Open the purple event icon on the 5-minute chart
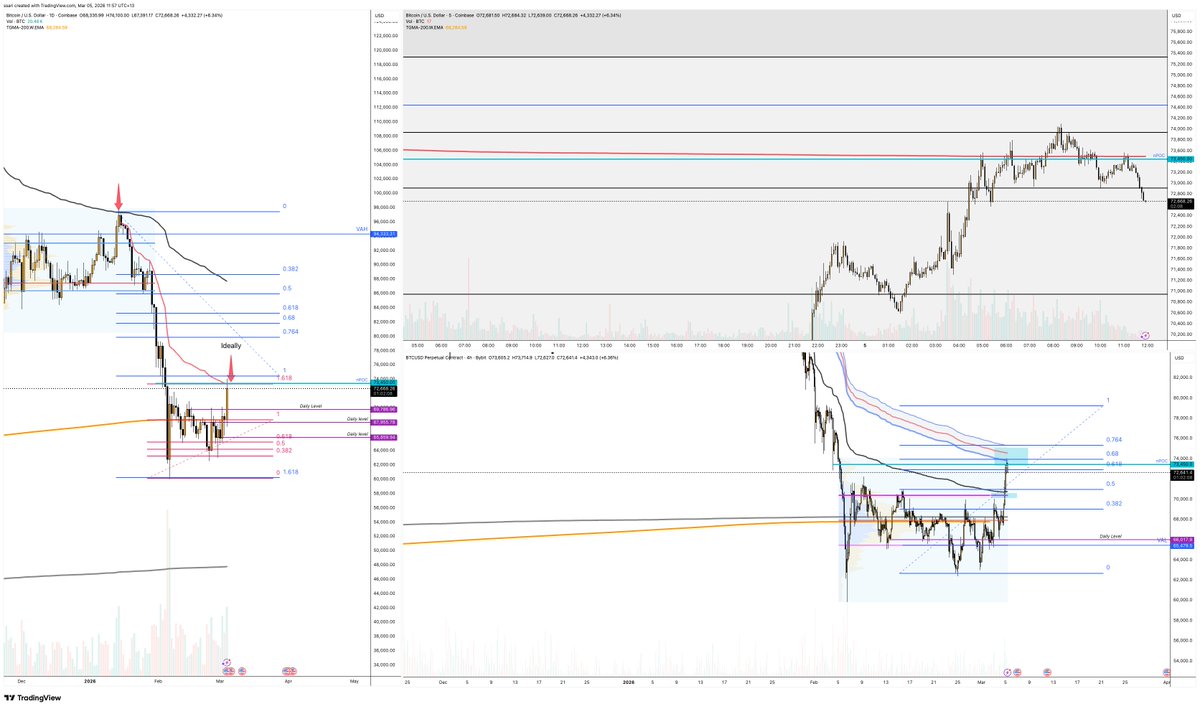Viewport: 1200px width, 709px height. point(1144,333)
